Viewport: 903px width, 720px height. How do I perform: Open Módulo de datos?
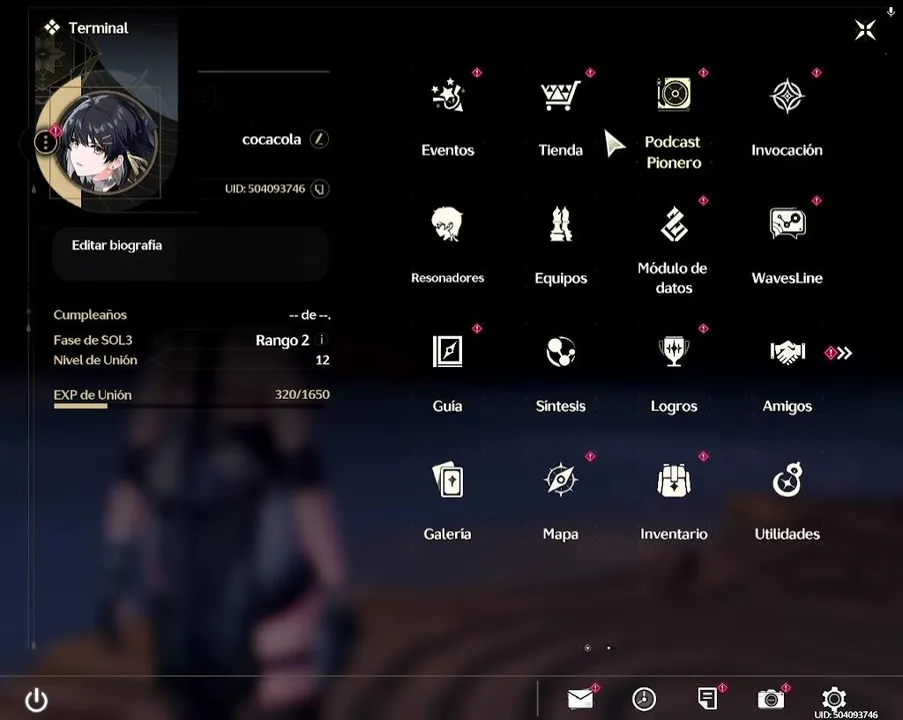tap(674, 225)
